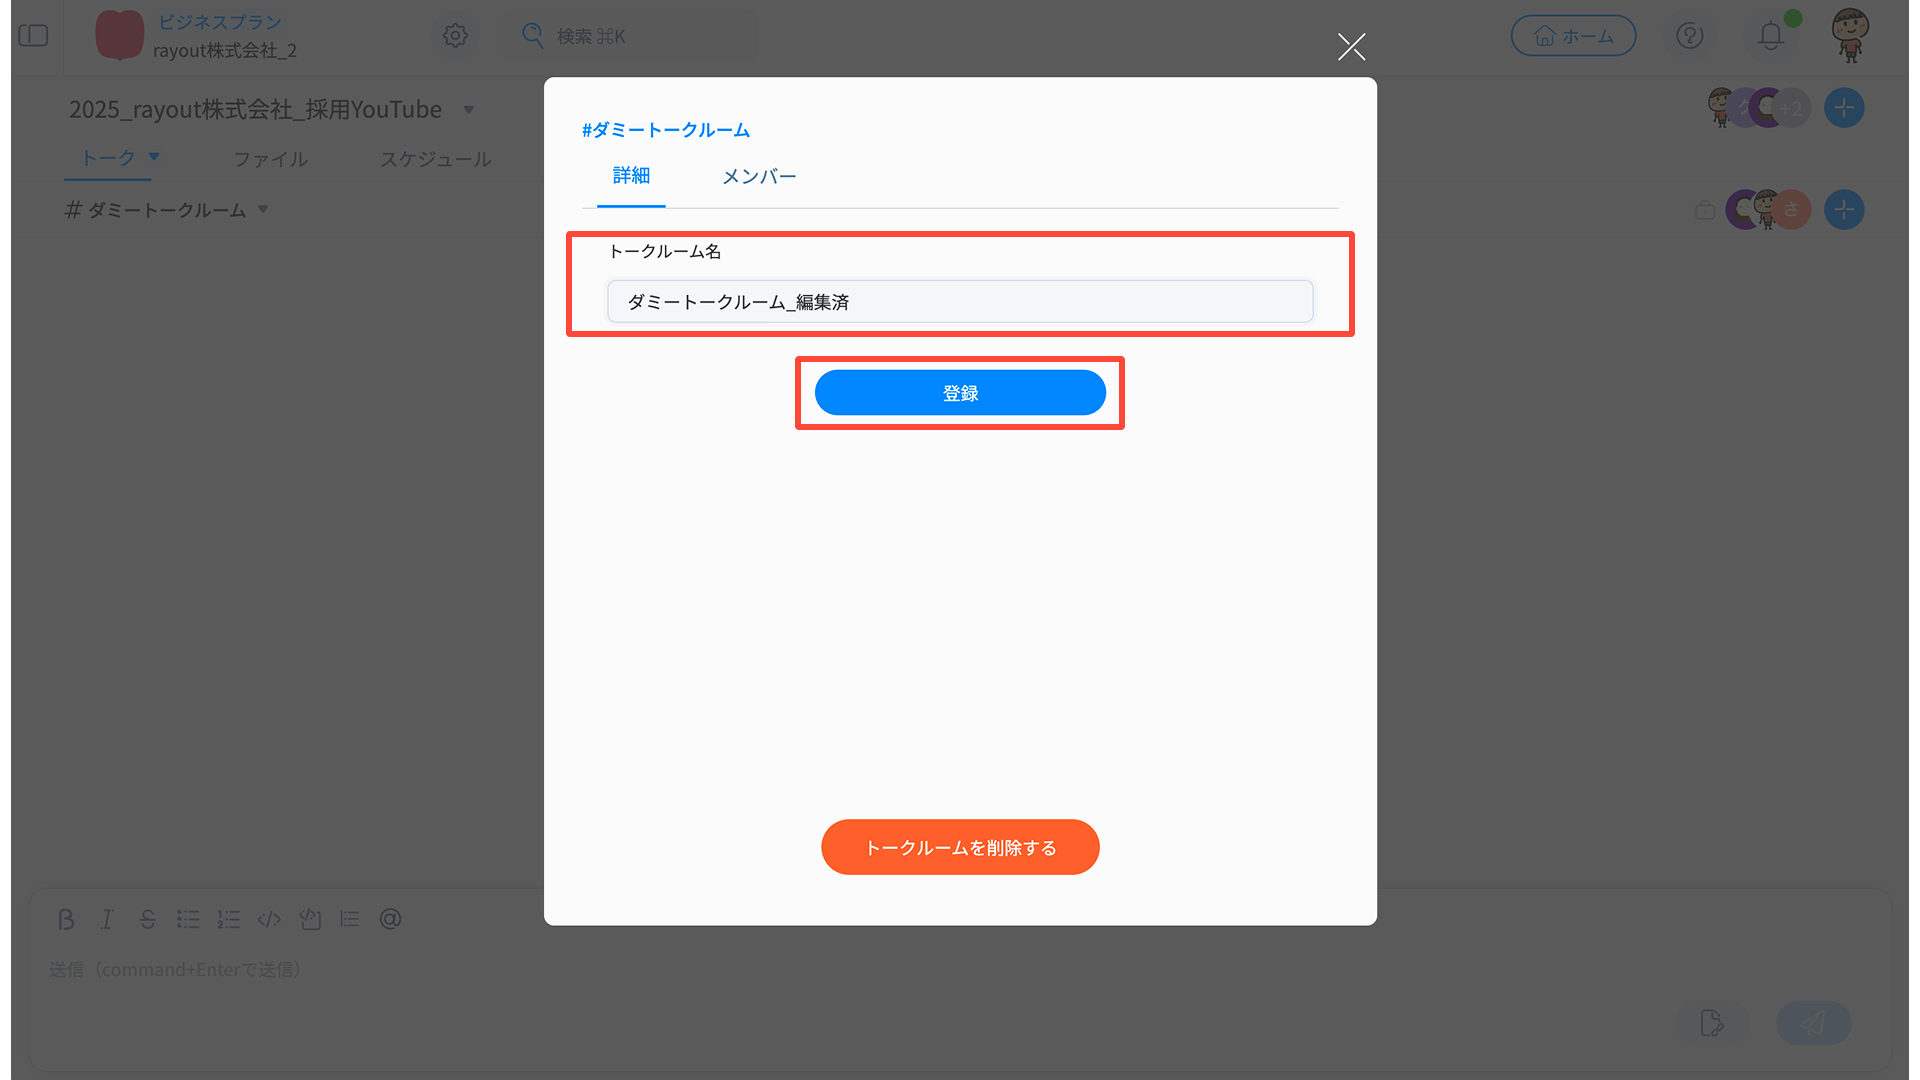
Task: Click the 登録 button
Action: (960, 393)
